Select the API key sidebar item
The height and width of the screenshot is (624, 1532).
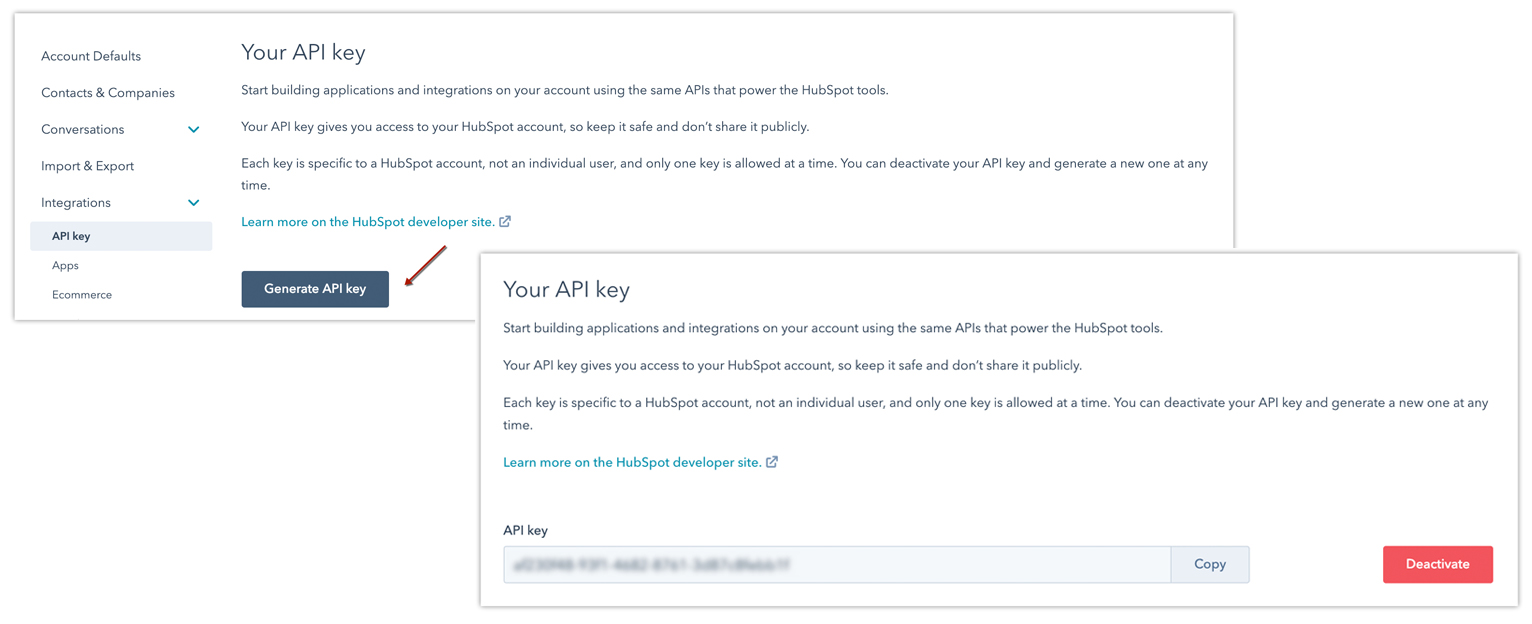(x=72, y=236)
